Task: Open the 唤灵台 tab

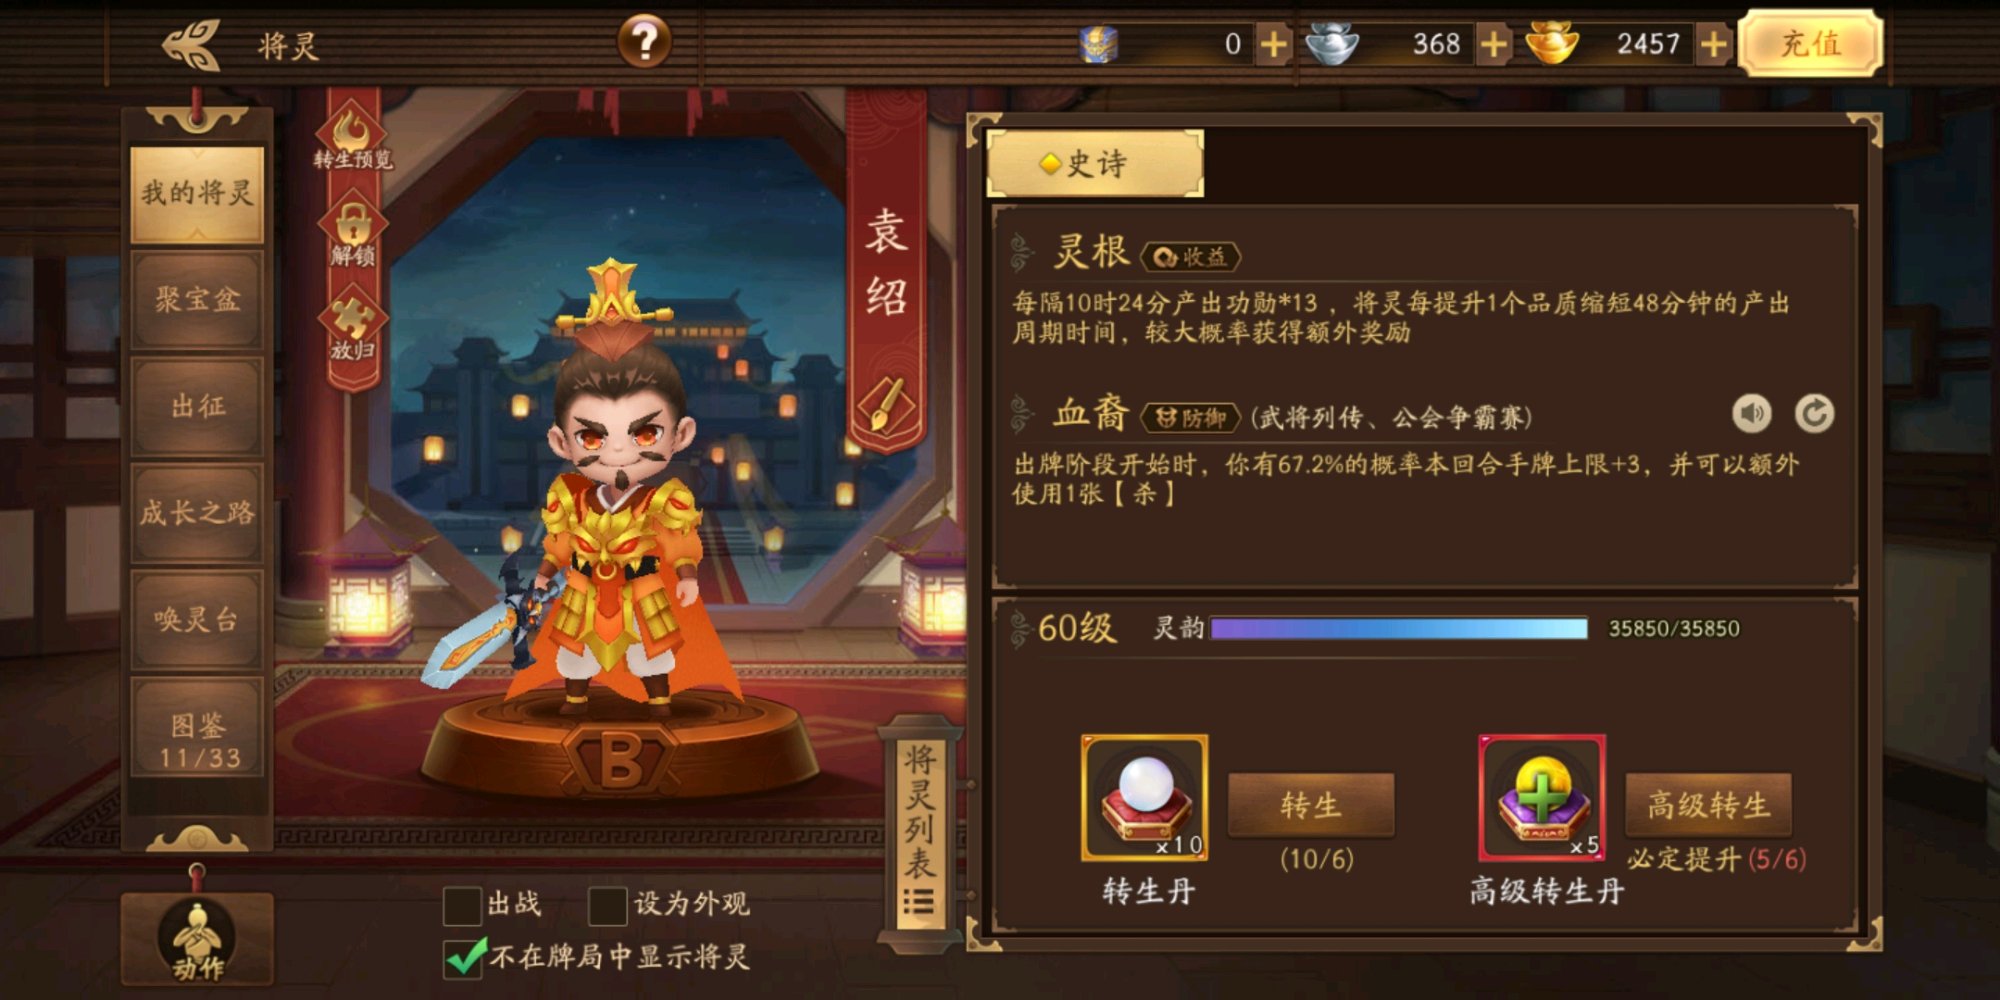Action: point(197,619)
